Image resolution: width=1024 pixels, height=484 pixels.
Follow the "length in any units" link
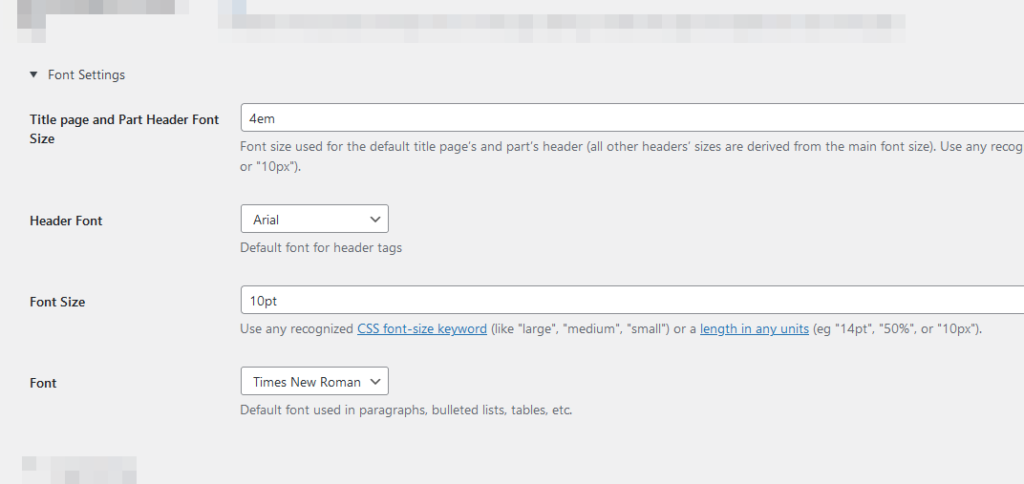tap(754, 329)
